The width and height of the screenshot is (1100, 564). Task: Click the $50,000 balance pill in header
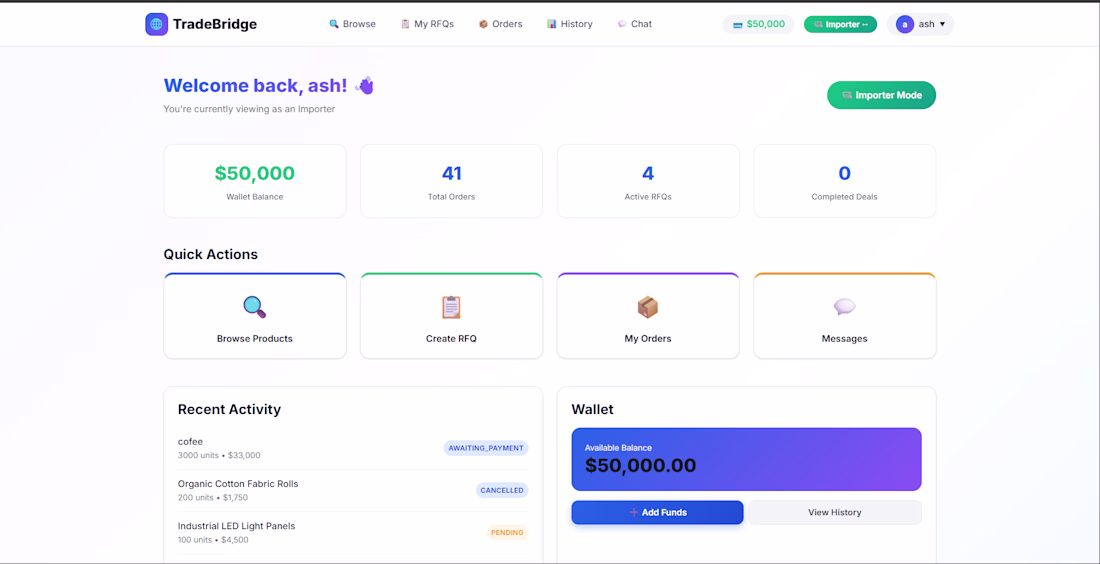point(758,25)
